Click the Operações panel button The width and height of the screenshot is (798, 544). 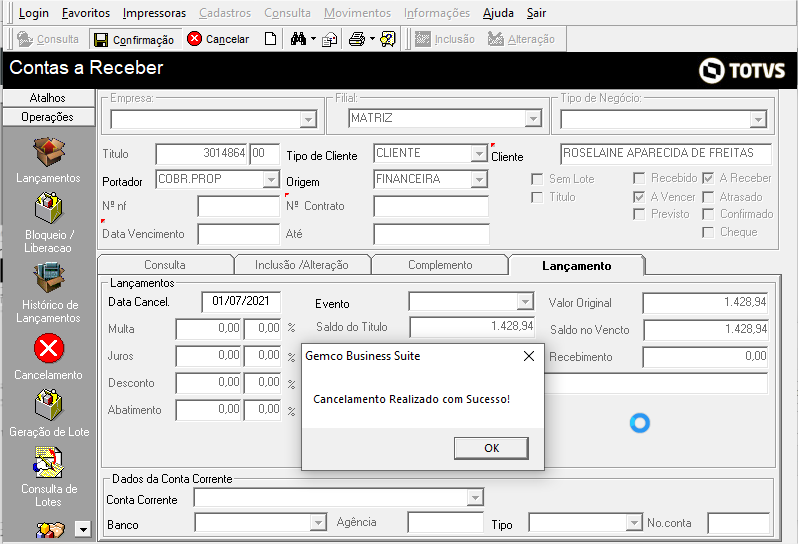(48, 117)
